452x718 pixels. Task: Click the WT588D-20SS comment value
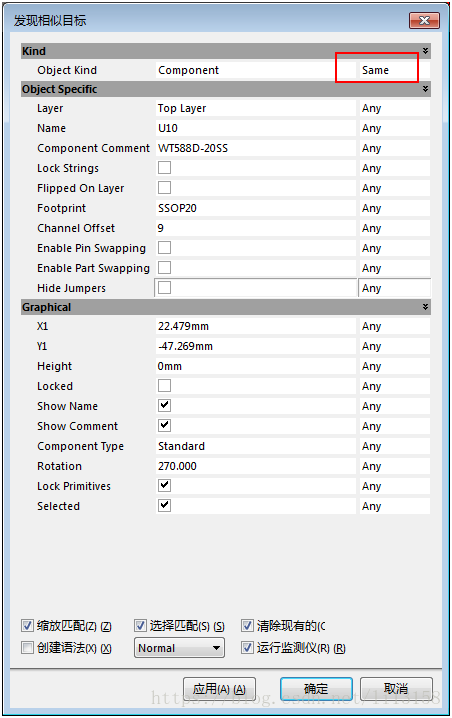[x=256, y=148]
